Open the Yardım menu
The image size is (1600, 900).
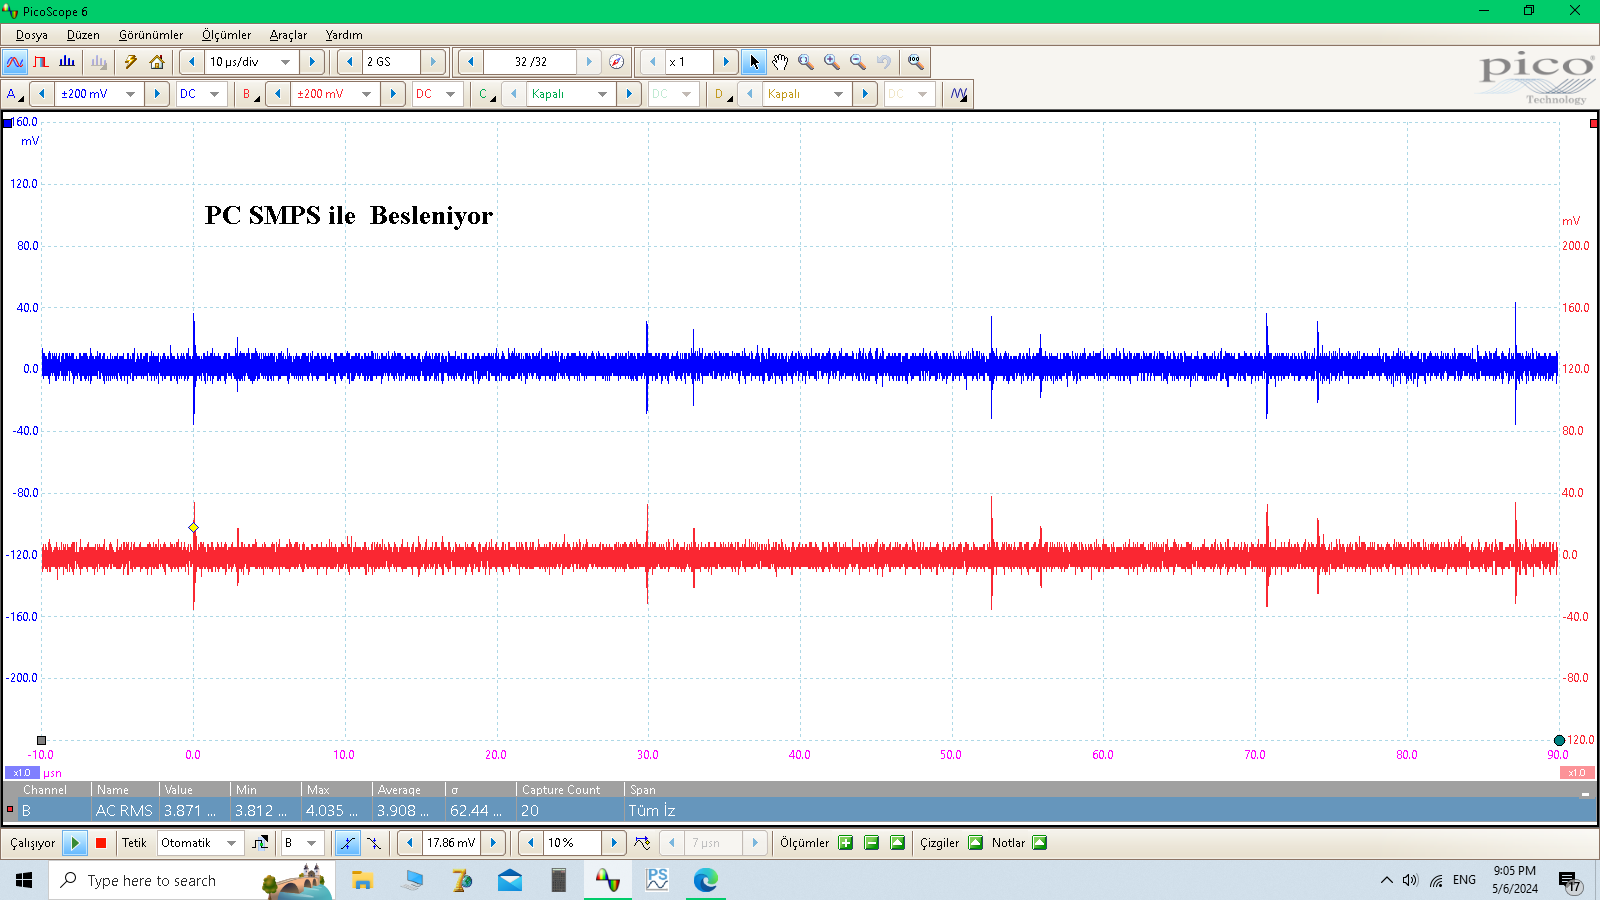344,35
